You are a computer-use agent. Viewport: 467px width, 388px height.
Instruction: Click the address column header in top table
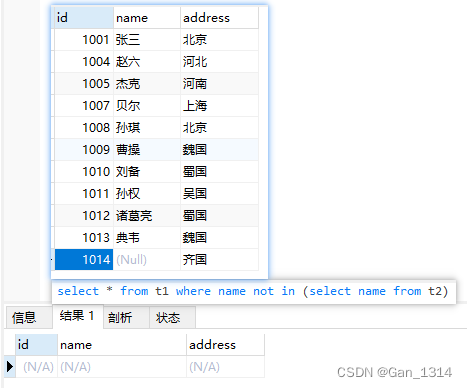click(x=219, y=18)
